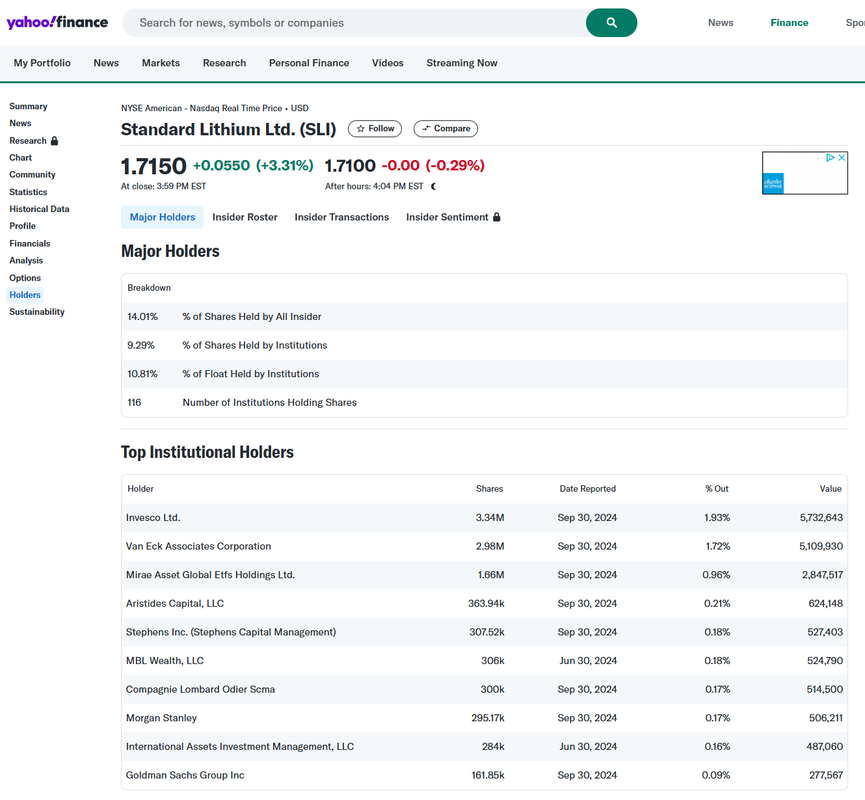Click the Invesco Ltd. holder row
Viewport: 865px width, 800px height.
(x=484, y=518)
